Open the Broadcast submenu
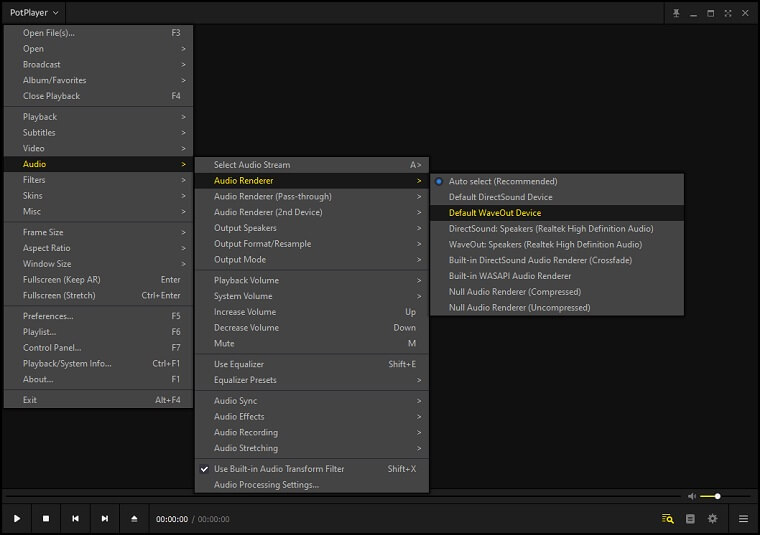This screenshot has width=760, height=535. (98, 64)
